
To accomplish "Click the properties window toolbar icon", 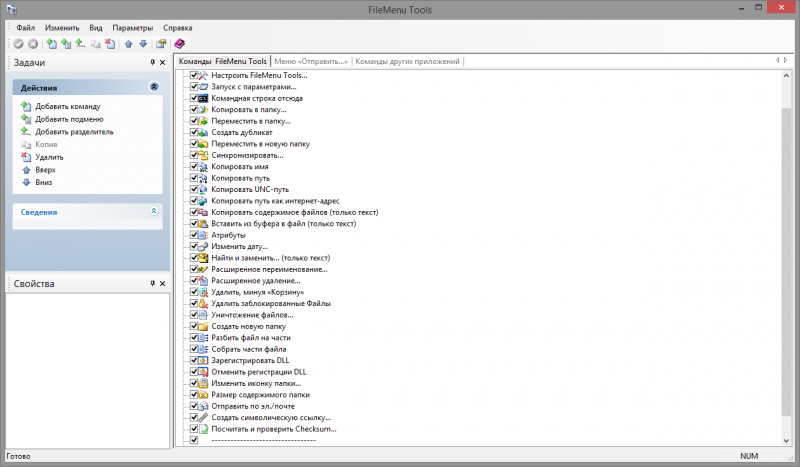I will pos(161,44).
